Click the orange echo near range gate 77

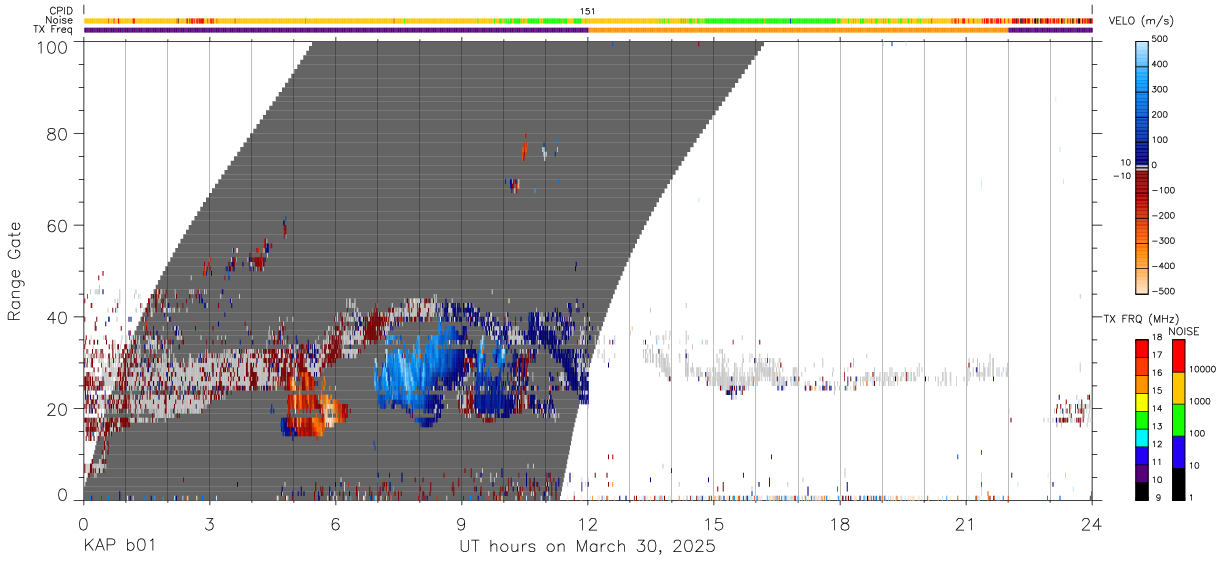(524, 150)
